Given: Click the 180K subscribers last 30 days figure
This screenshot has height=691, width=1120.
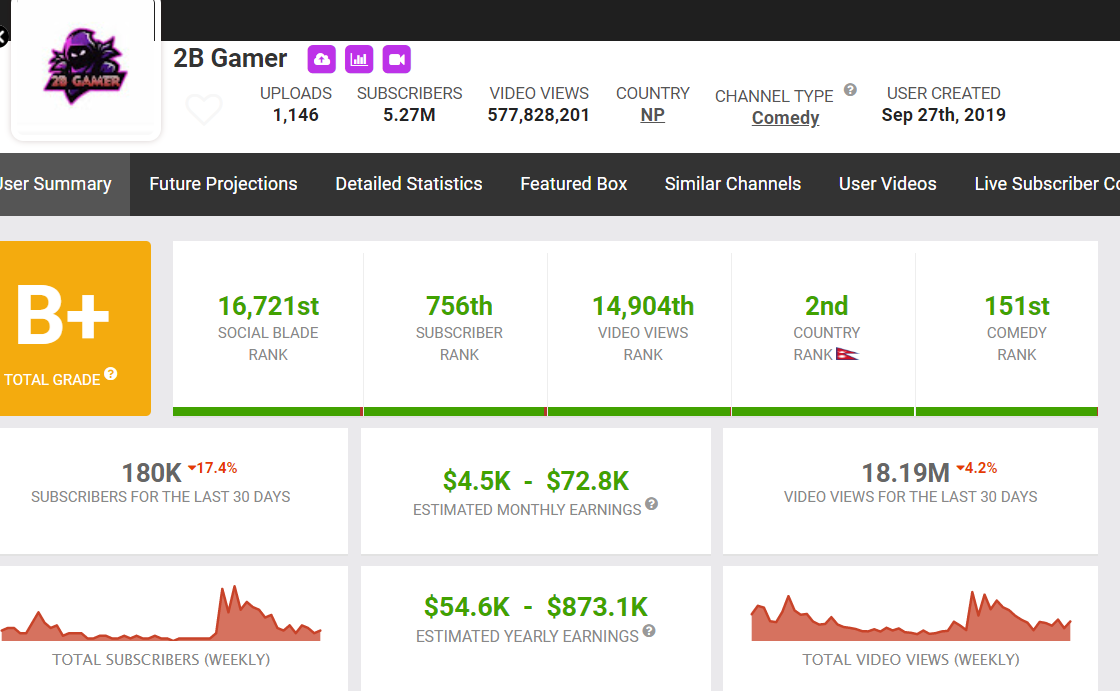Looking at the screenshot, I should click(x=151, y=473).
